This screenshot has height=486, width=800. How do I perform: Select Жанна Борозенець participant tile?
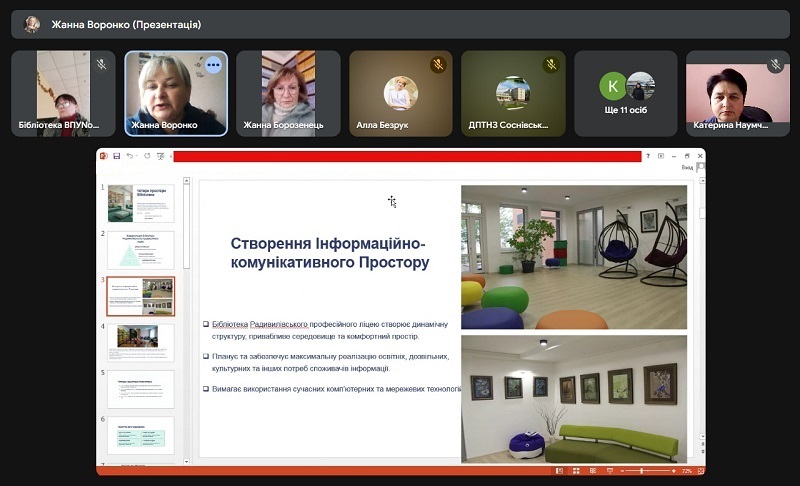point(288,93)
